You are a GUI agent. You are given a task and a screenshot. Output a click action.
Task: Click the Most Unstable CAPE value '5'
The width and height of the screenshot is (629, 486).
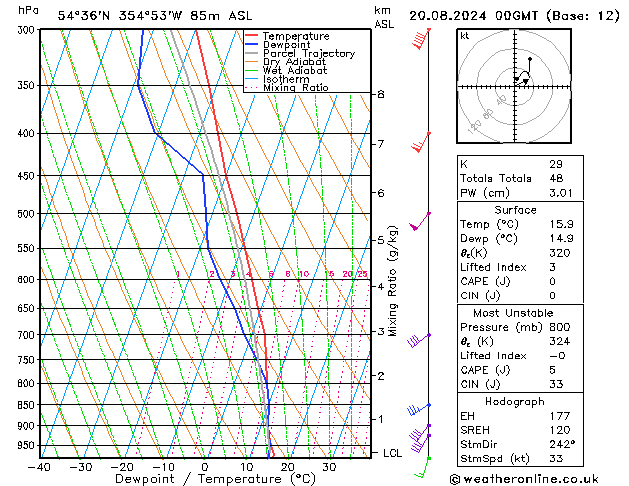click(x=552, y=370)
